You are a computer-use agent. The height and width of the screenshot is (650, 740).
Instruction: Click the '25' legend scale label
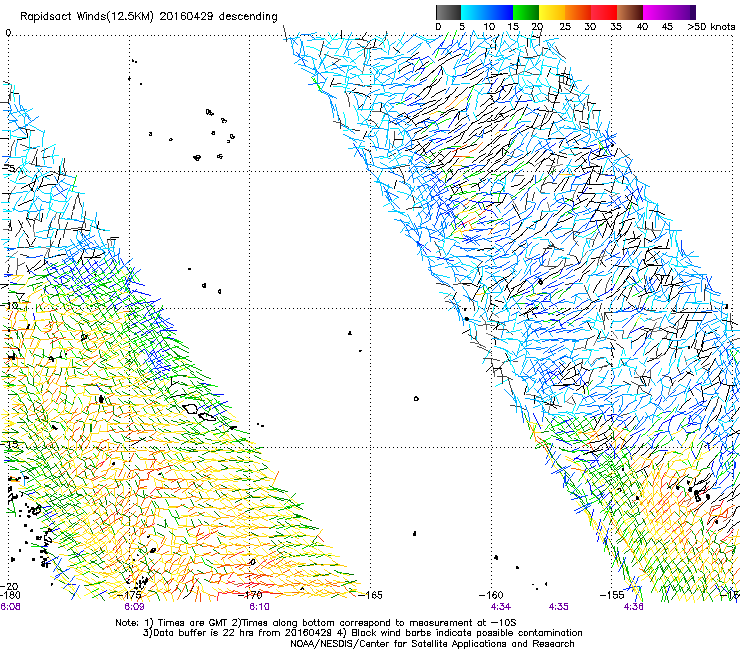point(565,27)
